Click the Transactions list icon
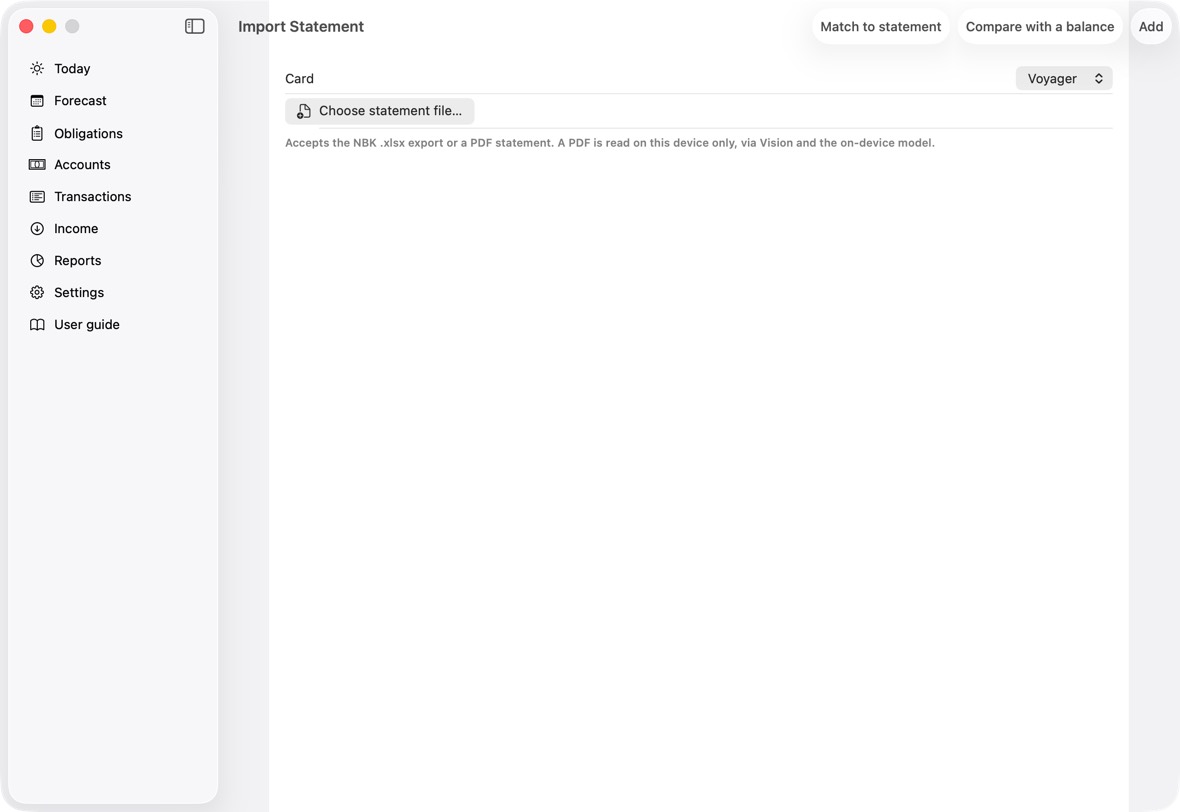Screen dimensions: 1180x812 pyautogui.click(x=37, y=196)
